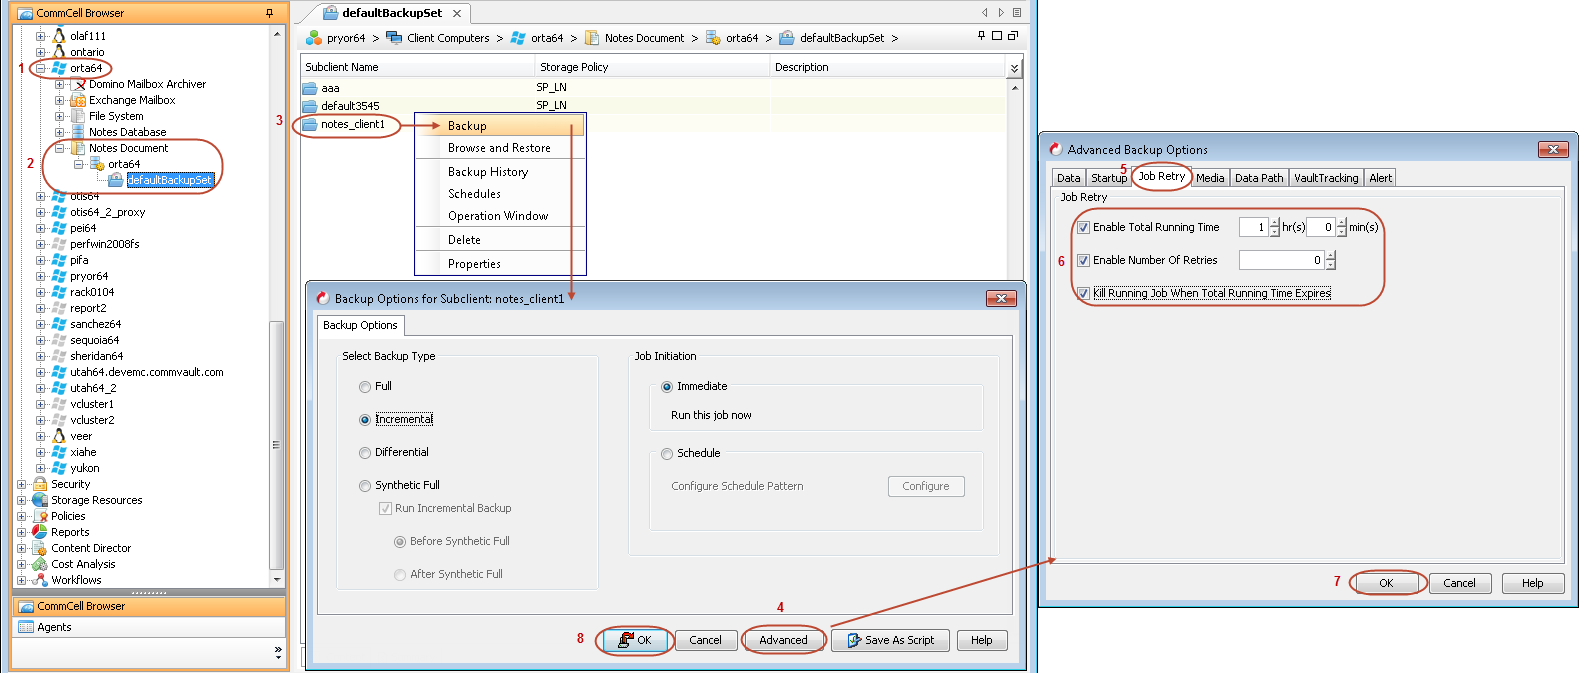The height and width of the screenshot is (673, 1579).
Task: Expand the File System agent node
Action: pos(59,116)
